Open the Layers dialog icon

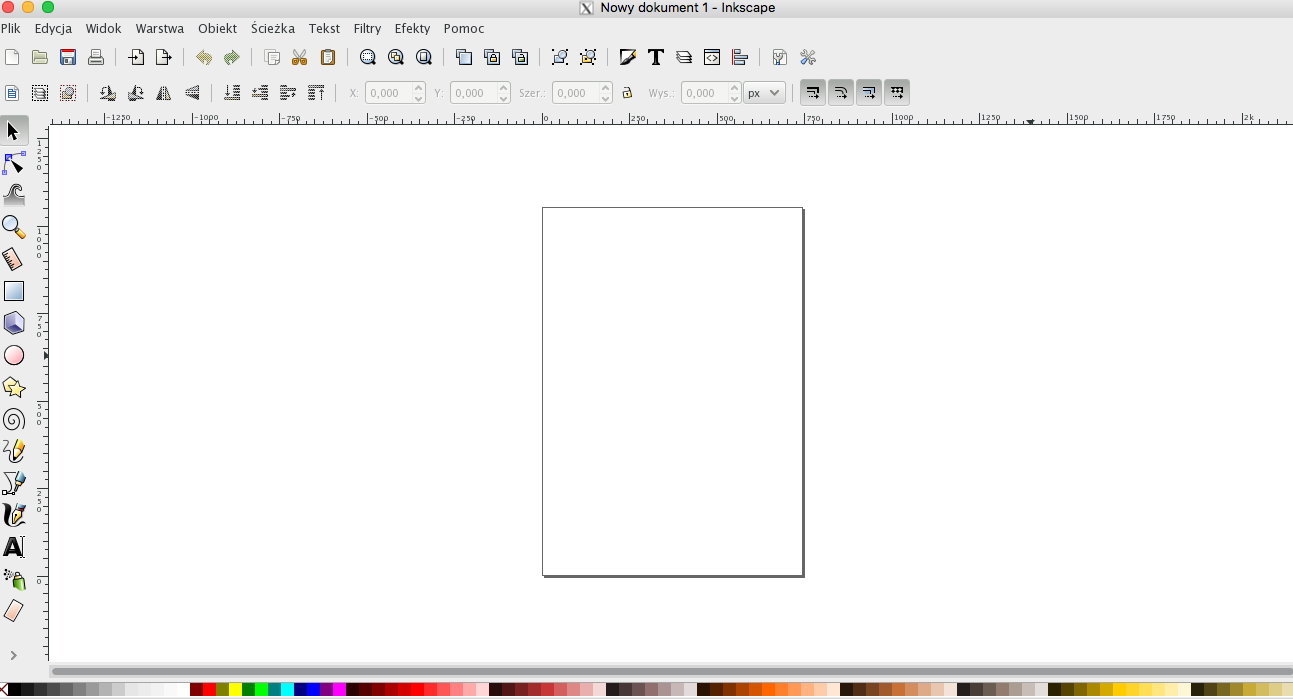[x=684, y=57]
